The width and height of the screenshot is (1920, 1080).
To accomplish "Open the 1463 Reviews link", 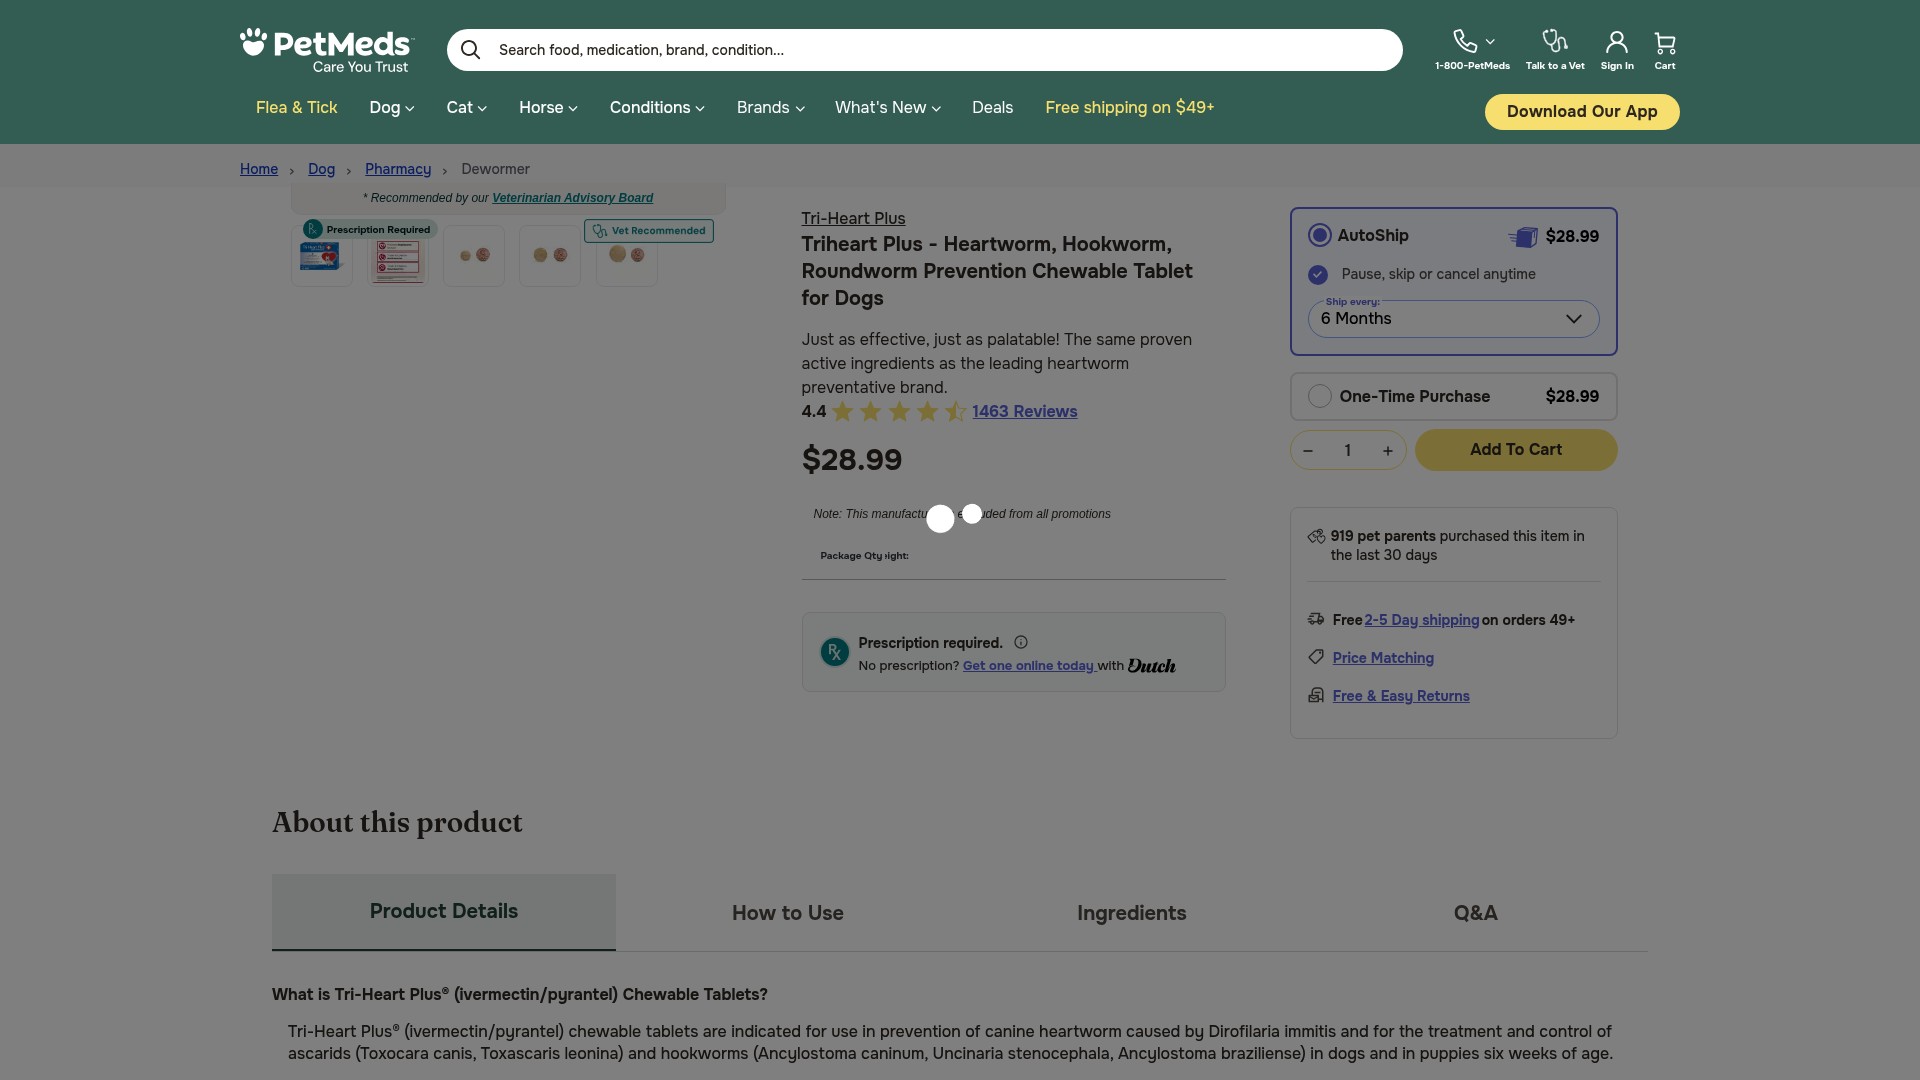I will [1025, 412].
